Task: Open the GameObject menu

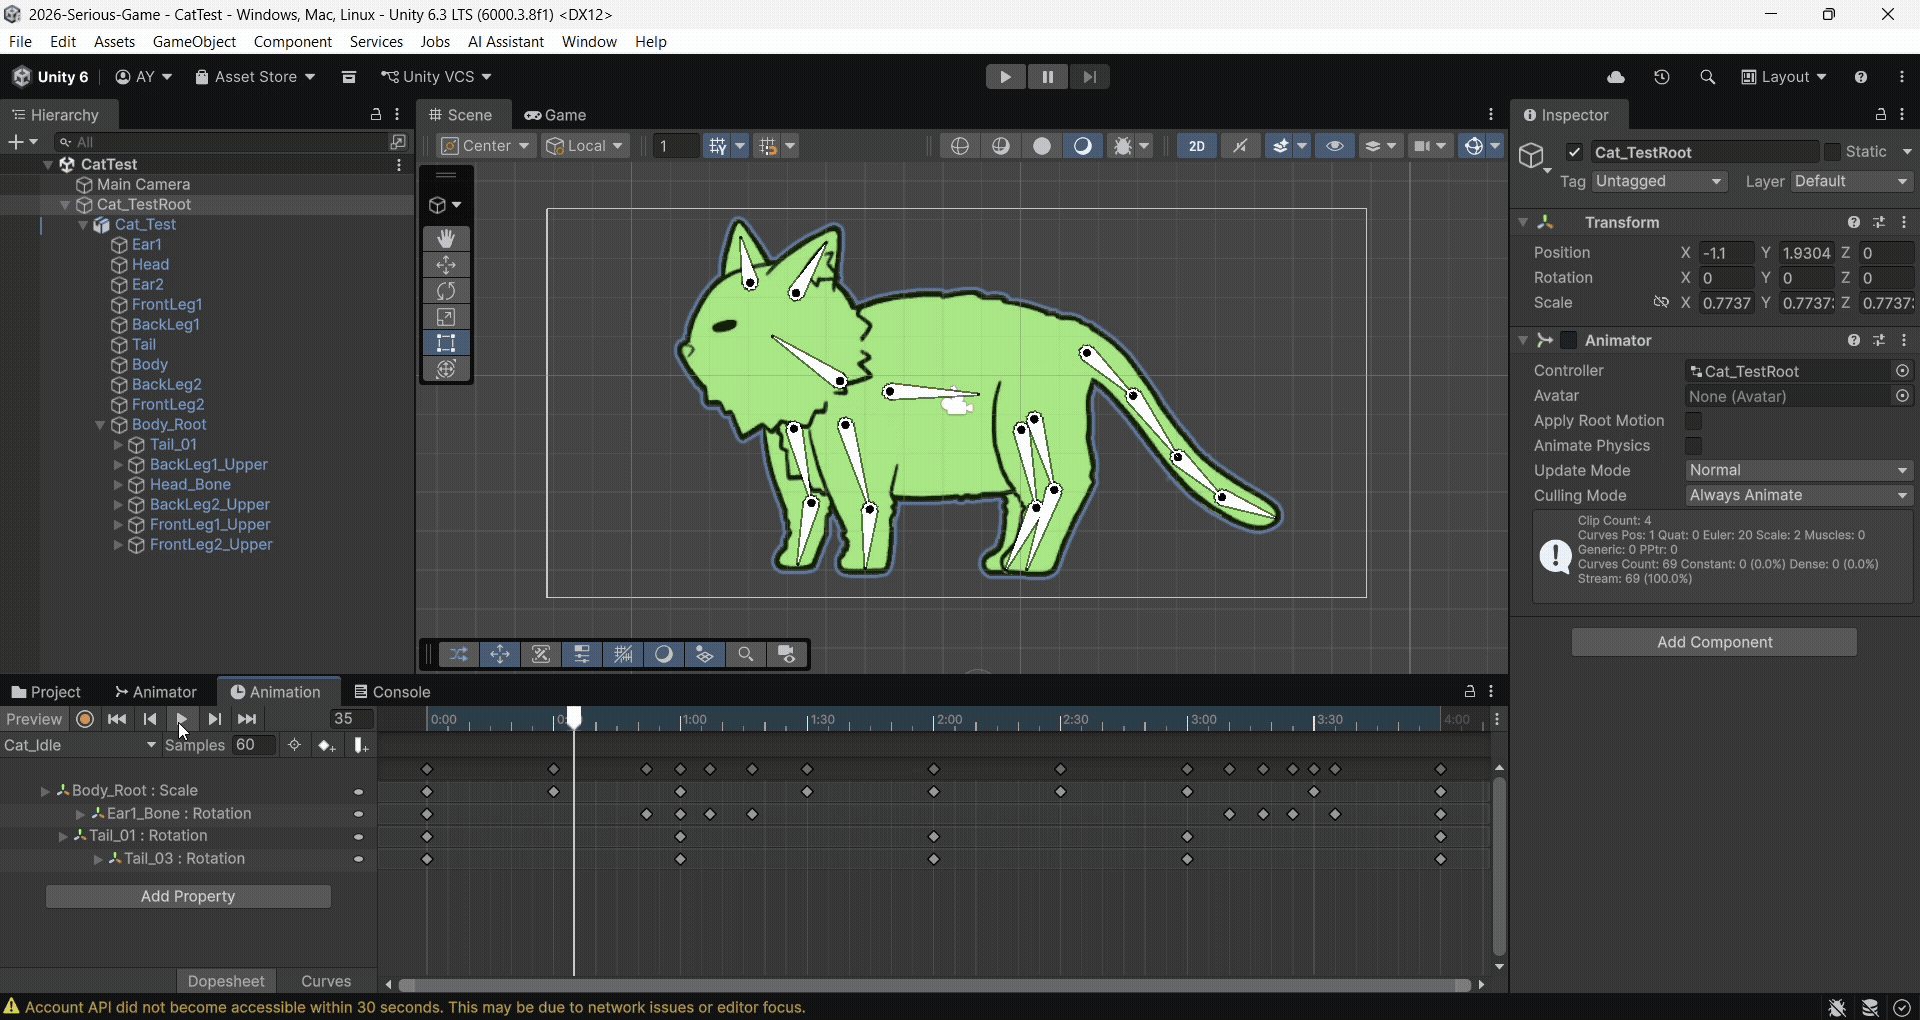Action: (x=194, y=42)
